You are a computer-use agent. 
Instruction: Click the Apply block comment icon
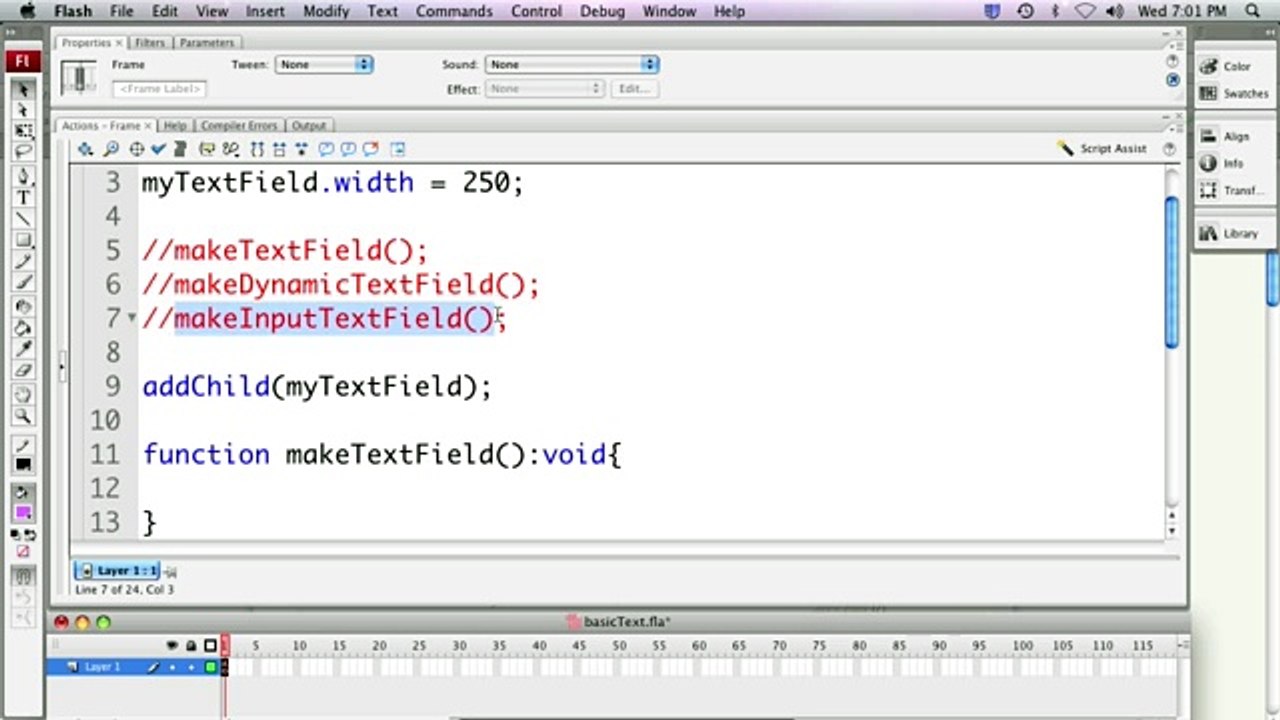coord(326,149)
